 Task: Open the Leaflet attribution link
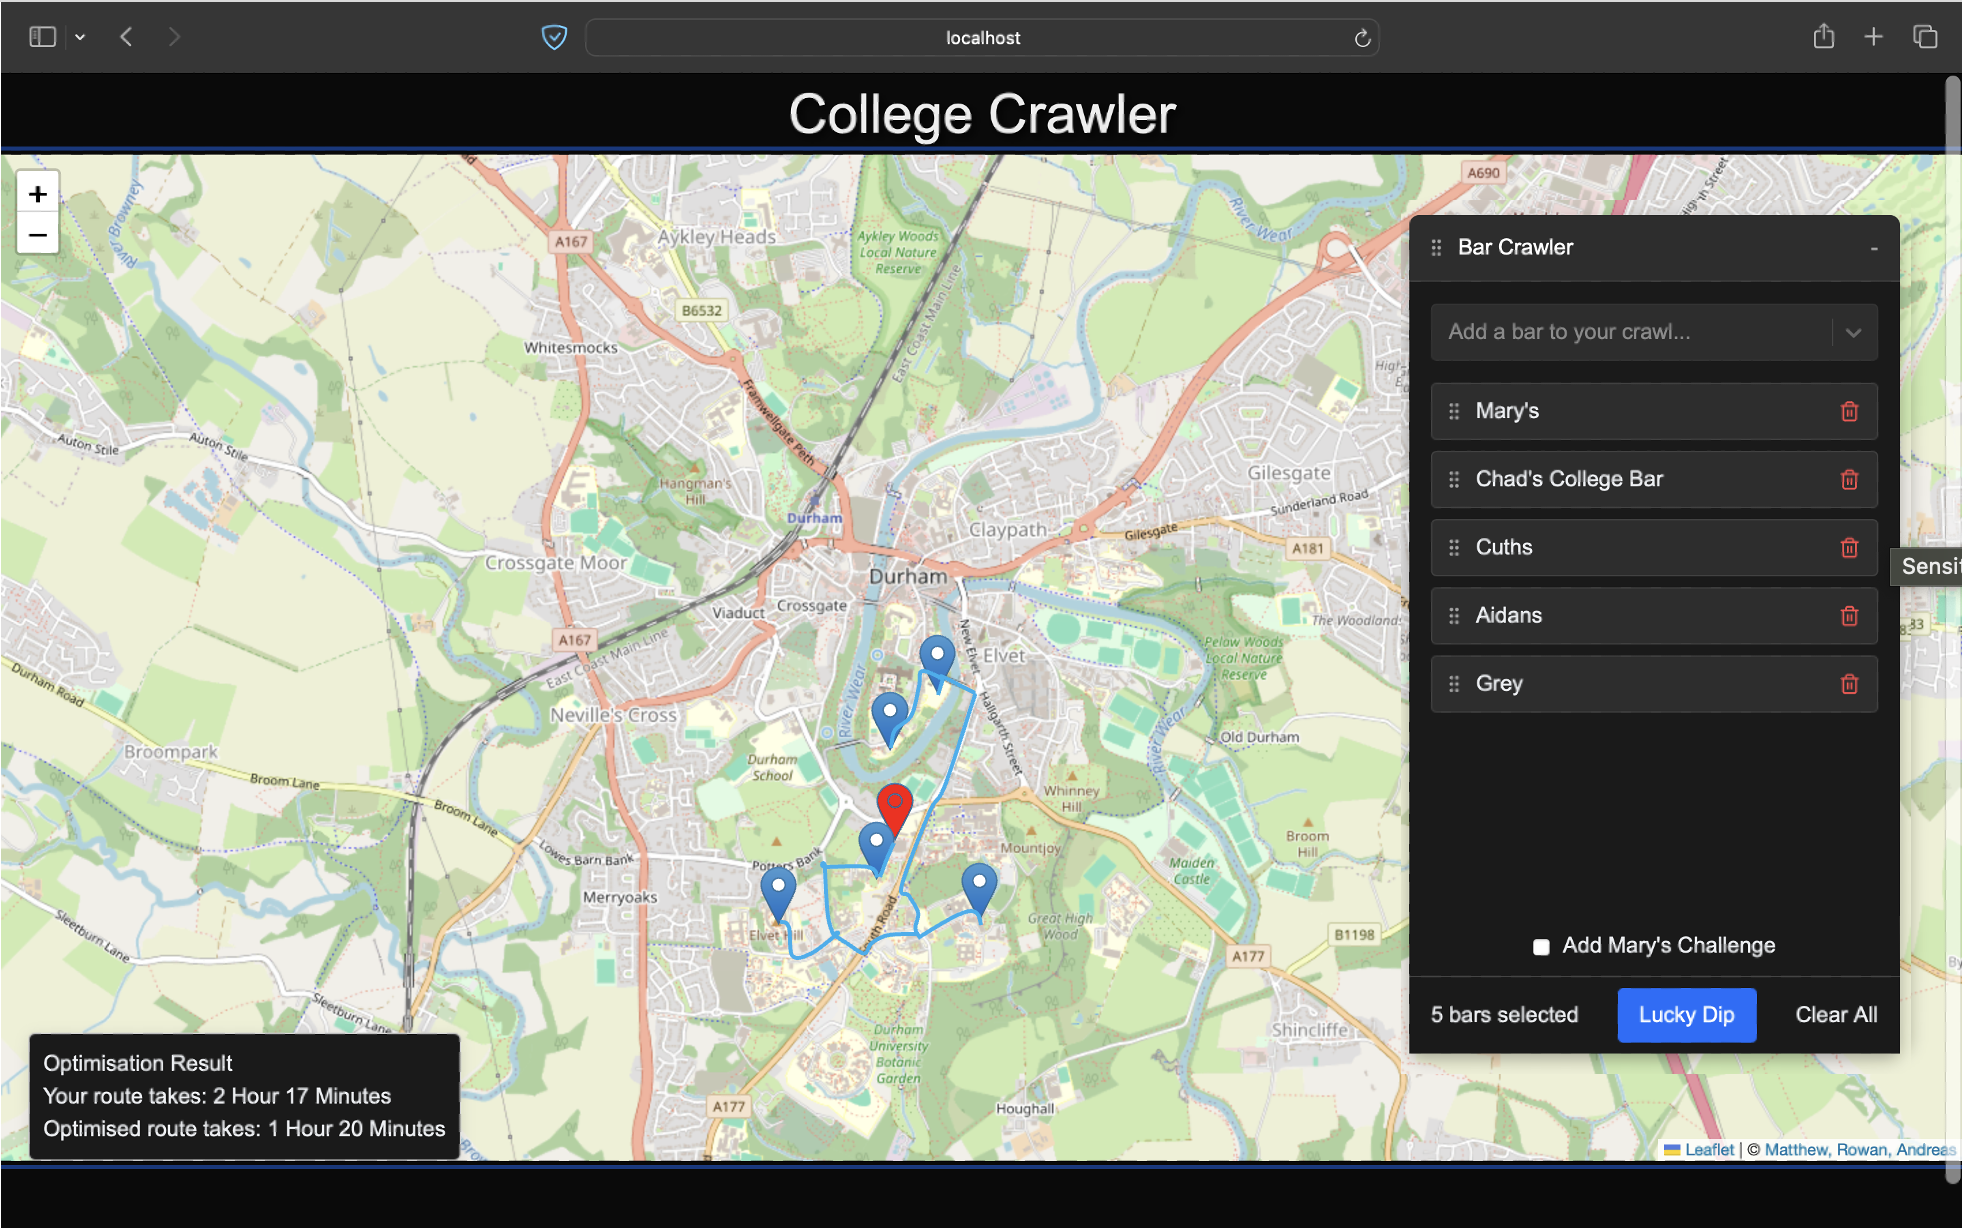[x=1708, y=1149]
